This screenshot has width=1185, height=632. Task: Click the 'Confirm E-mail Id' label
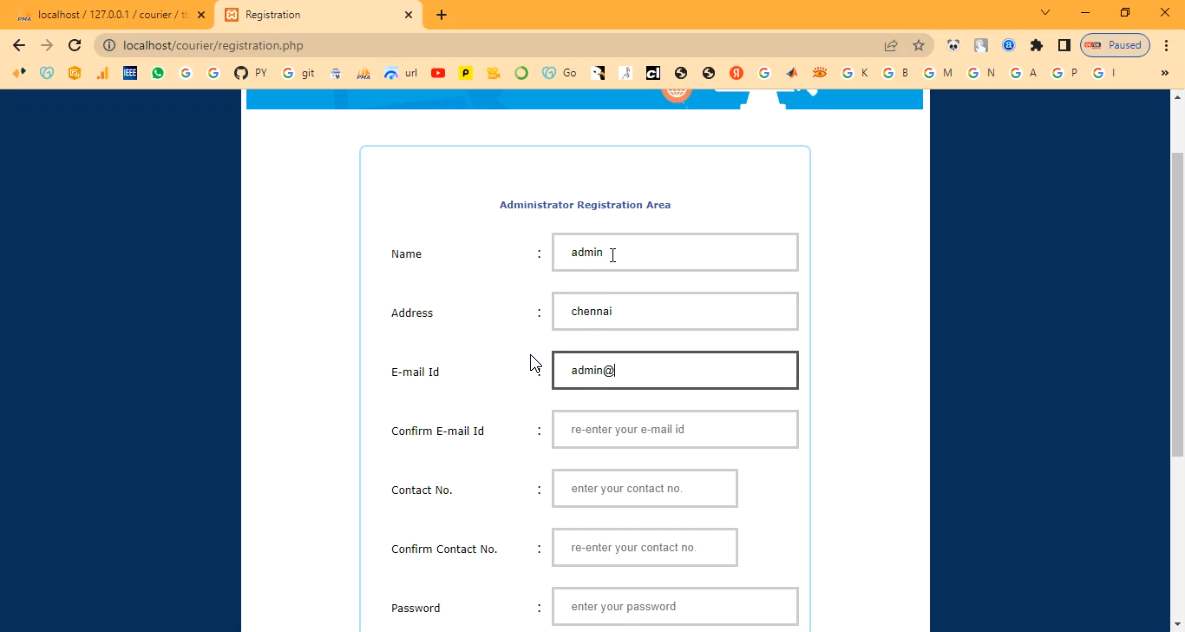(438, 431)
